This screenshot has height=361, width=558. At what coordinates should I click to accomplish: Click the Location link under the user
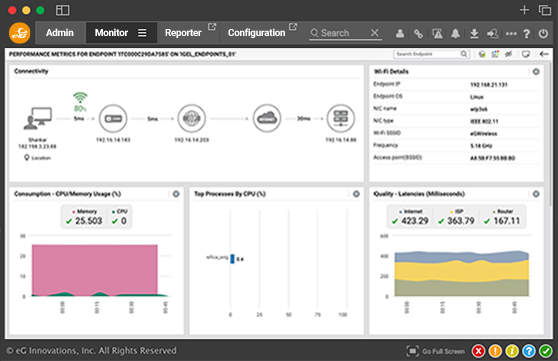coord(37,158)
